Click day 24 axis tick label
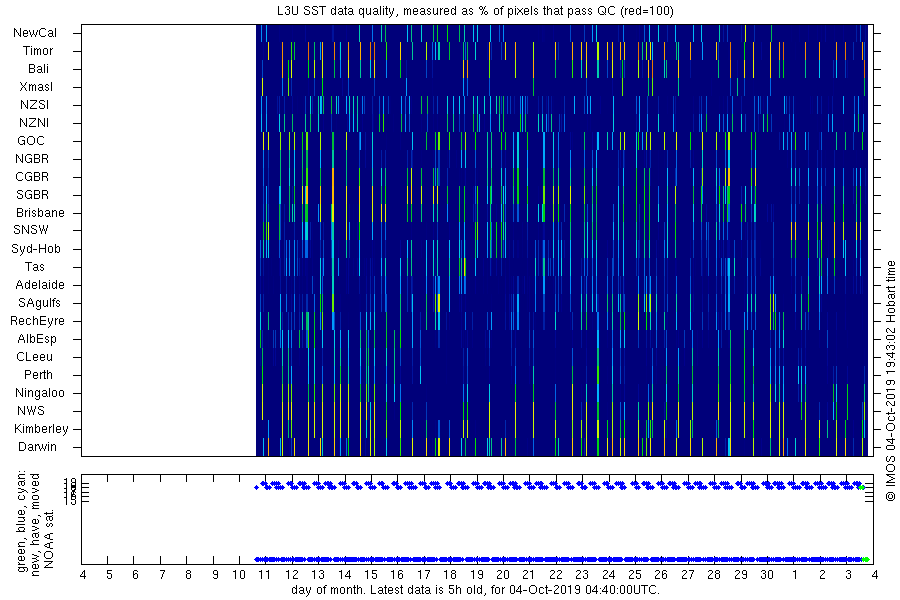 tap(608, 575)
